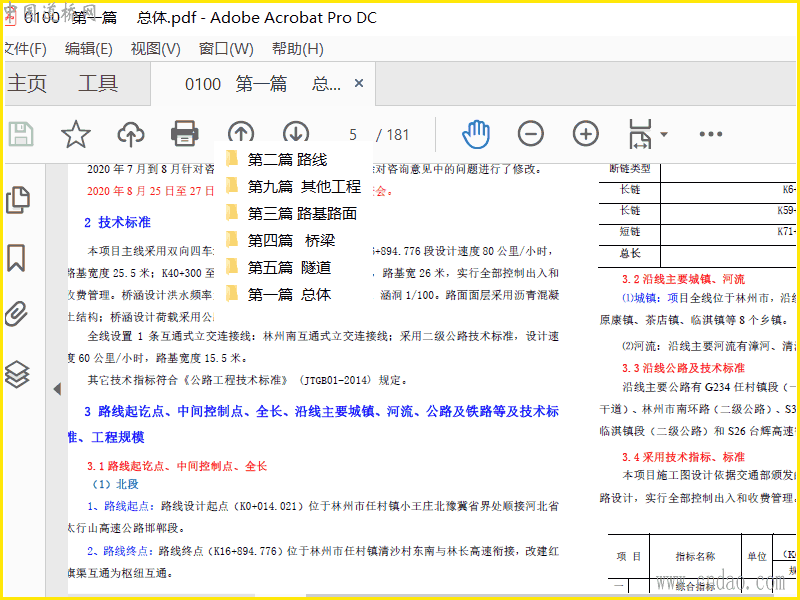Close the 0100 第一篇 document tab
The width and height of the screenshot is (800, 600).
tap(359, 83)
